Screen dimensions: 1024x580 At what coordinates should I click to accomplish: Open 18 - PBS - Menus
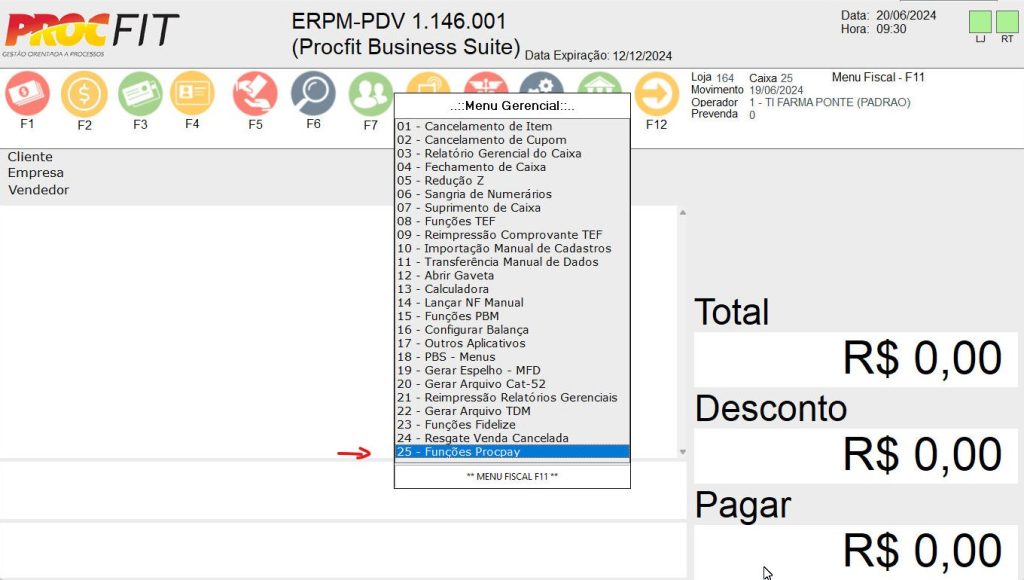click(512, 357)
